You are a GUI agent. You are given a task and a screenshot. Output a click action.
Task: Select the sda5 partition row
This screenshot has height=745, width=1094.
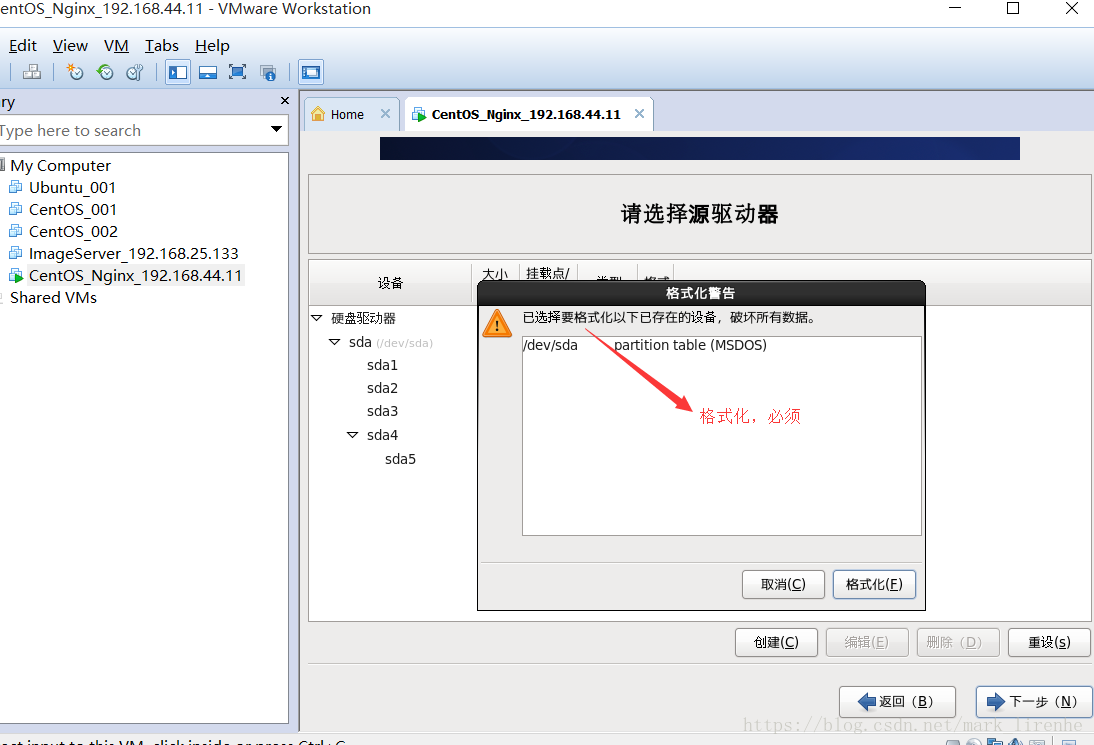[400, 459]
